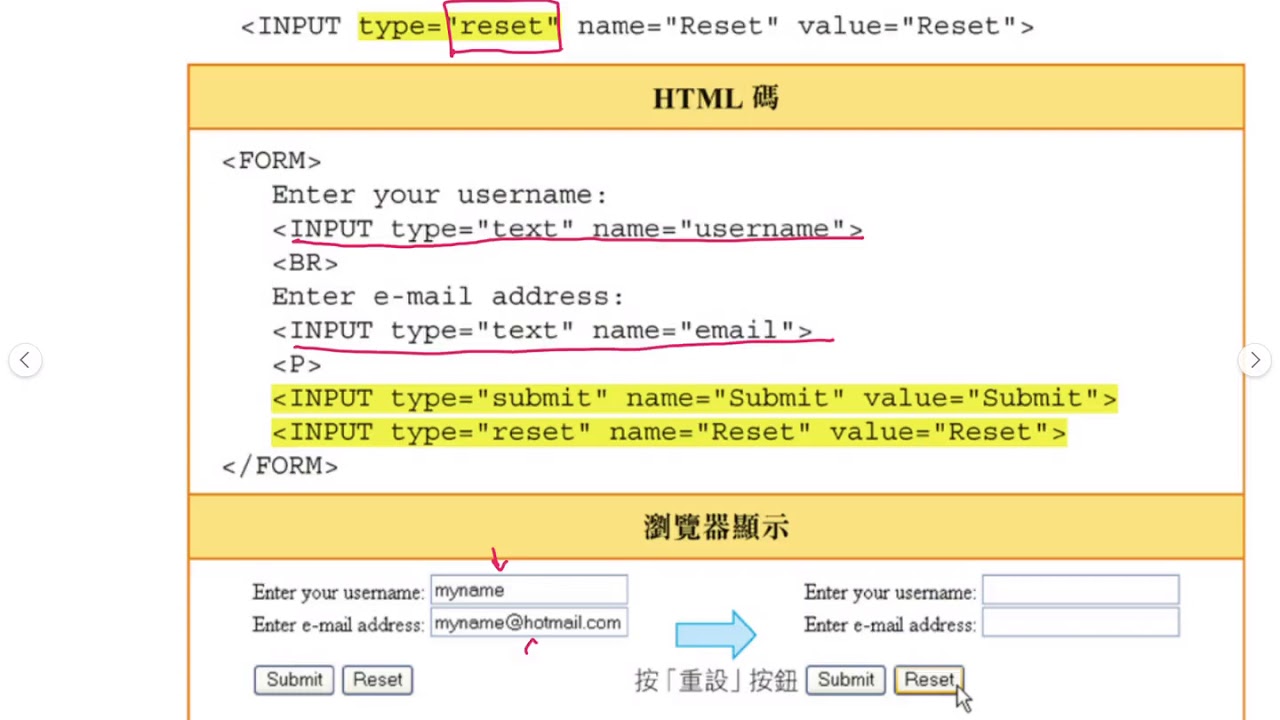Click the Reset button under the mouse cursor
Image resolution: width=1280 pixels, height=720 pixels.
pos(928,680)
